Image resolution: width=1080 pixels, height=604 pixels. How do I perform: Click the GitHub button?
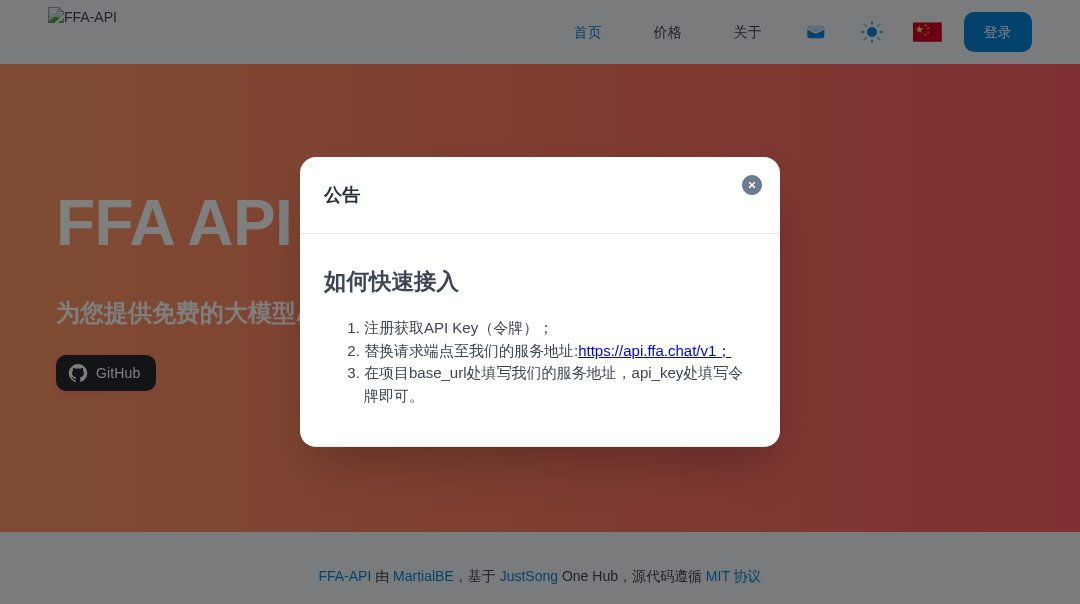pos(106,373)
